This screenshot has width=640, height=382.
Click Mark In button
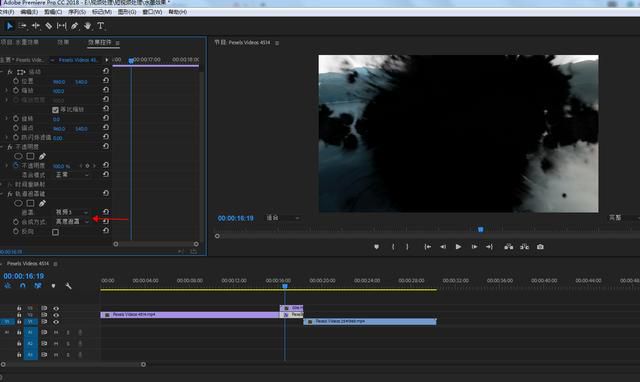393,247
